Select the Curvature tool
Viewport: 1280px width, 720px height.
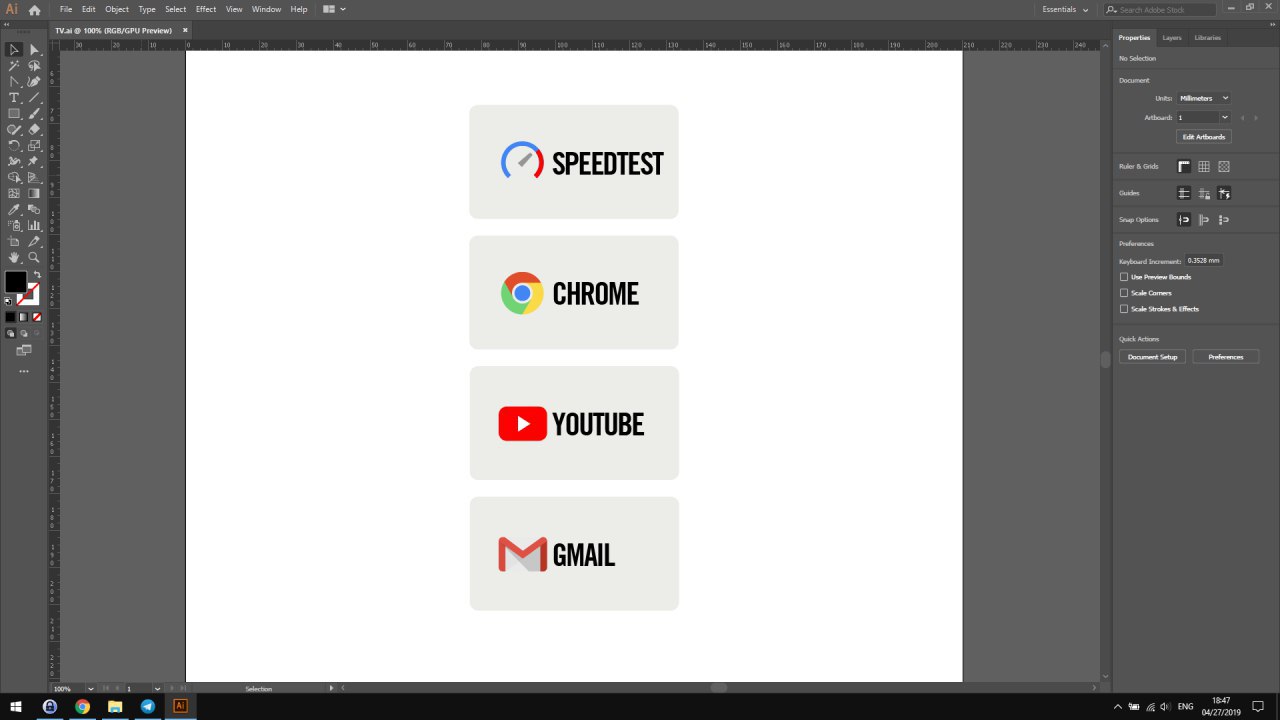pos(34,81)
